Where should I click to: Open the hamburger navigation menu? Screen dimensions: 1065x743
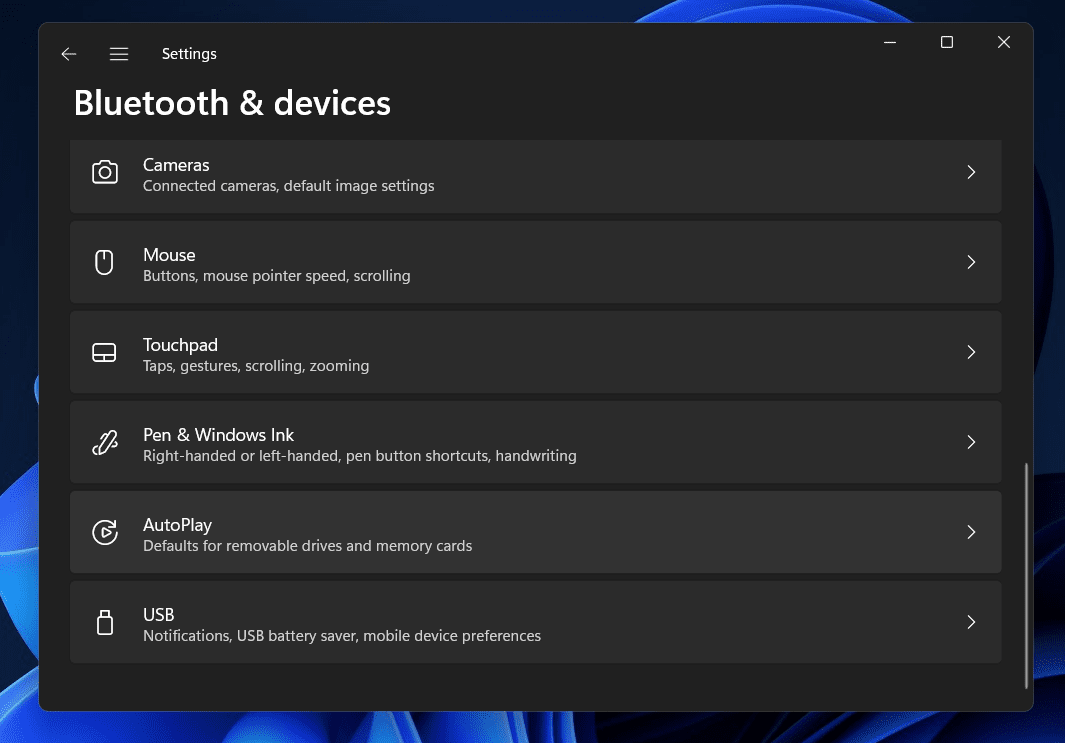[119, 54]
